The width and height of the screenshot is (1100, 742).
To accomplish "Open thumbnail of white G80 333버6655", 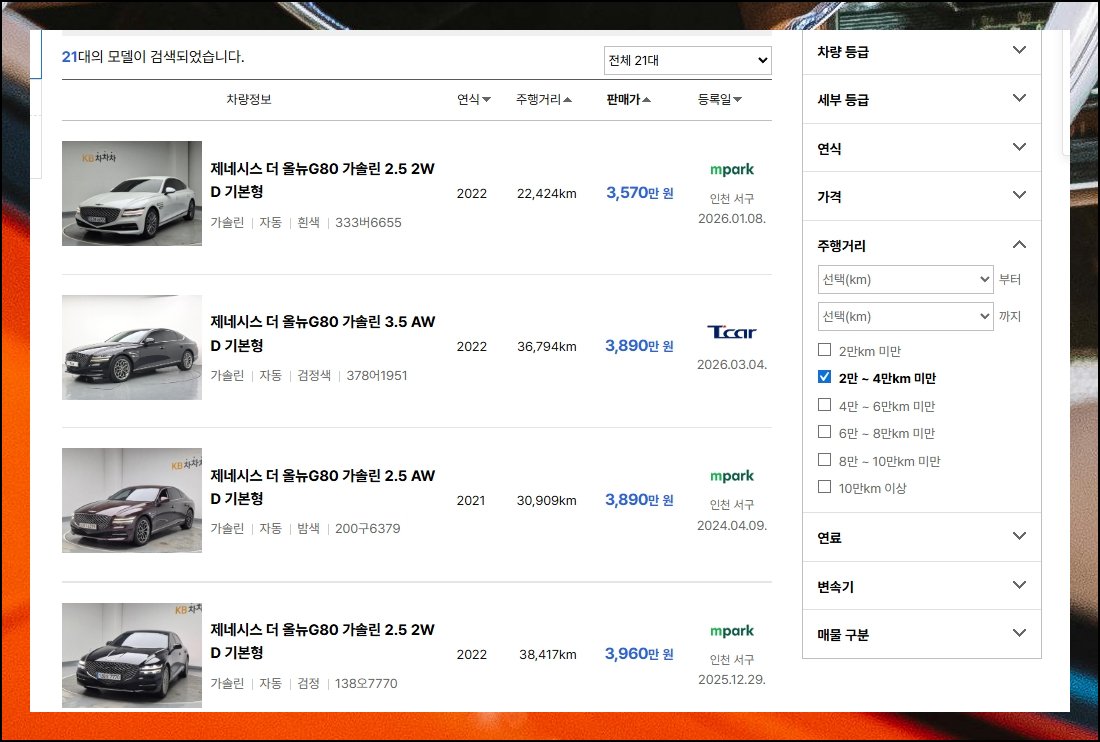I will tap(132, 194).
